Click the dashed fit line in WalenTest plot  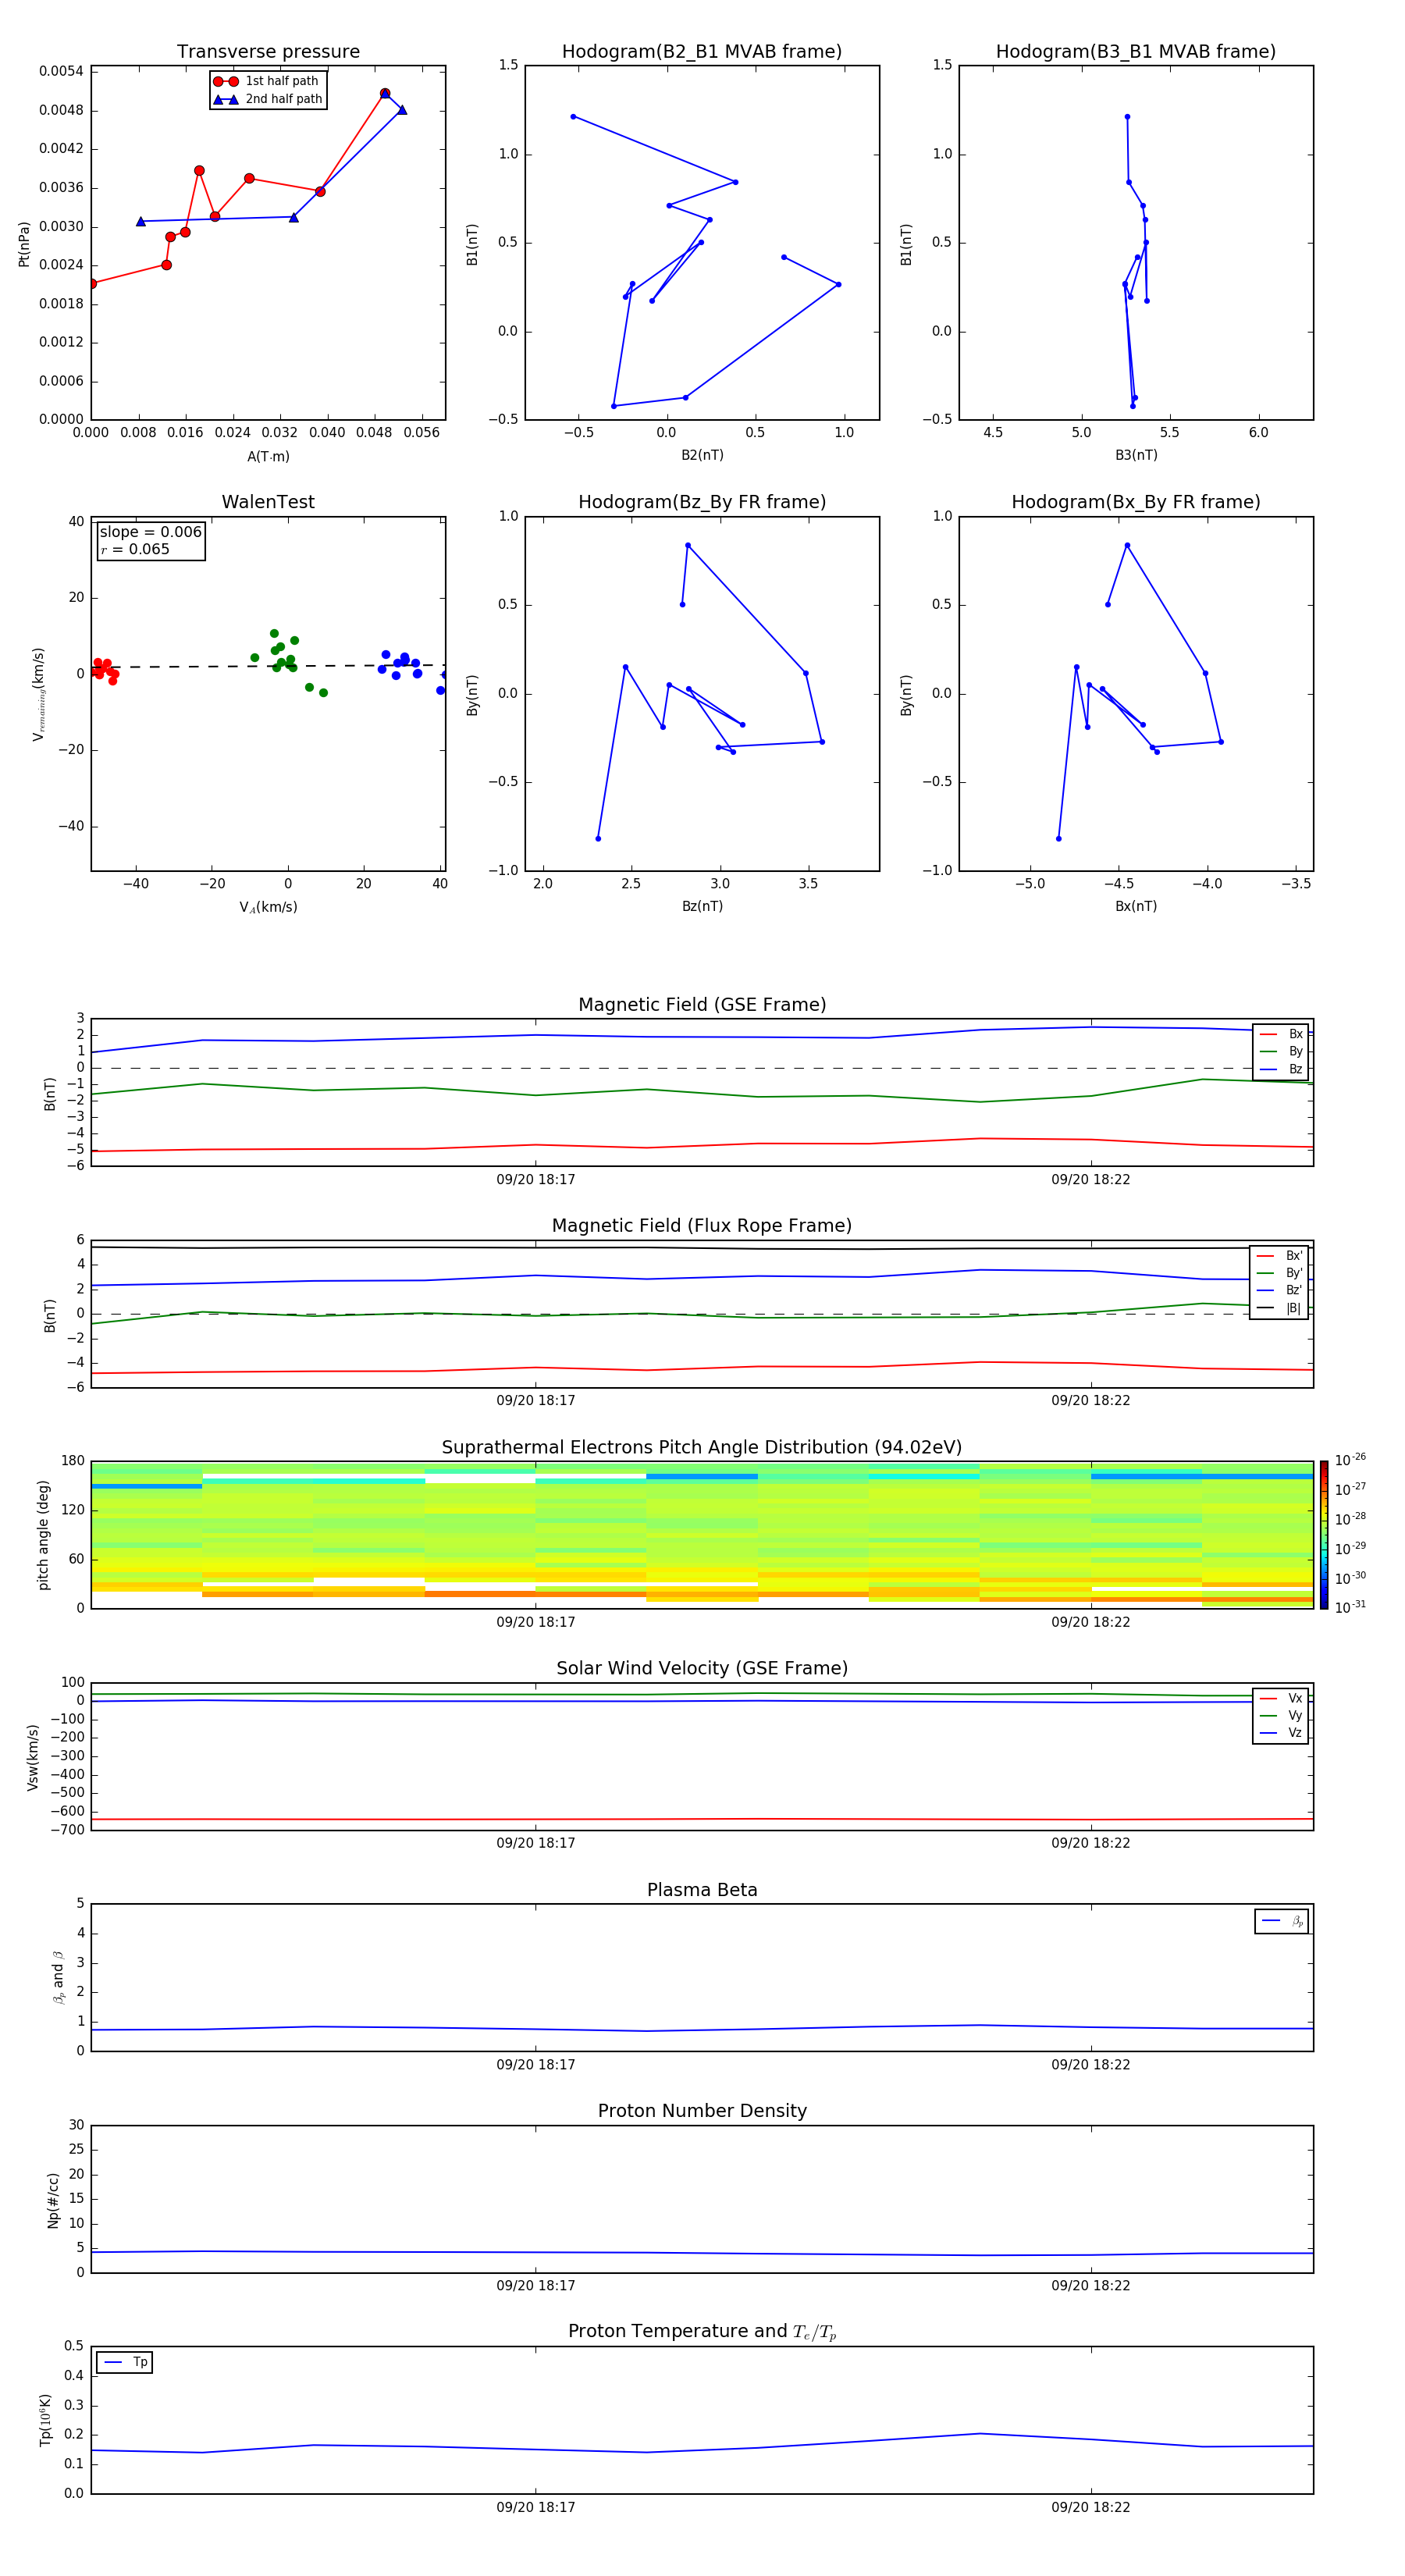click(x=268, y=666)
